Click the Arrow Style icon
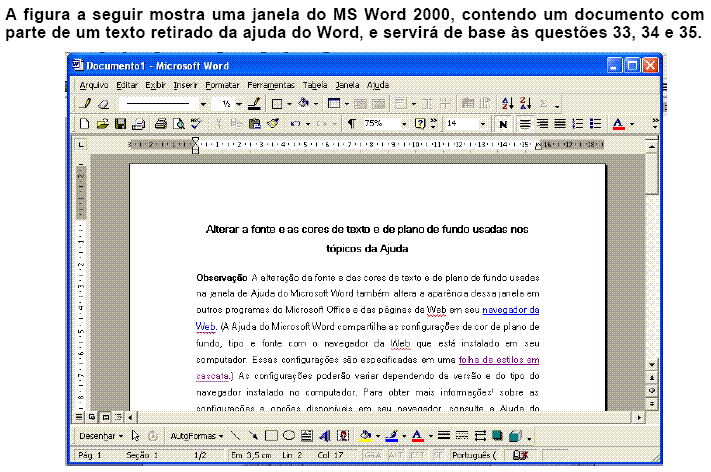The image size is (711, 472). click(480, 436)
